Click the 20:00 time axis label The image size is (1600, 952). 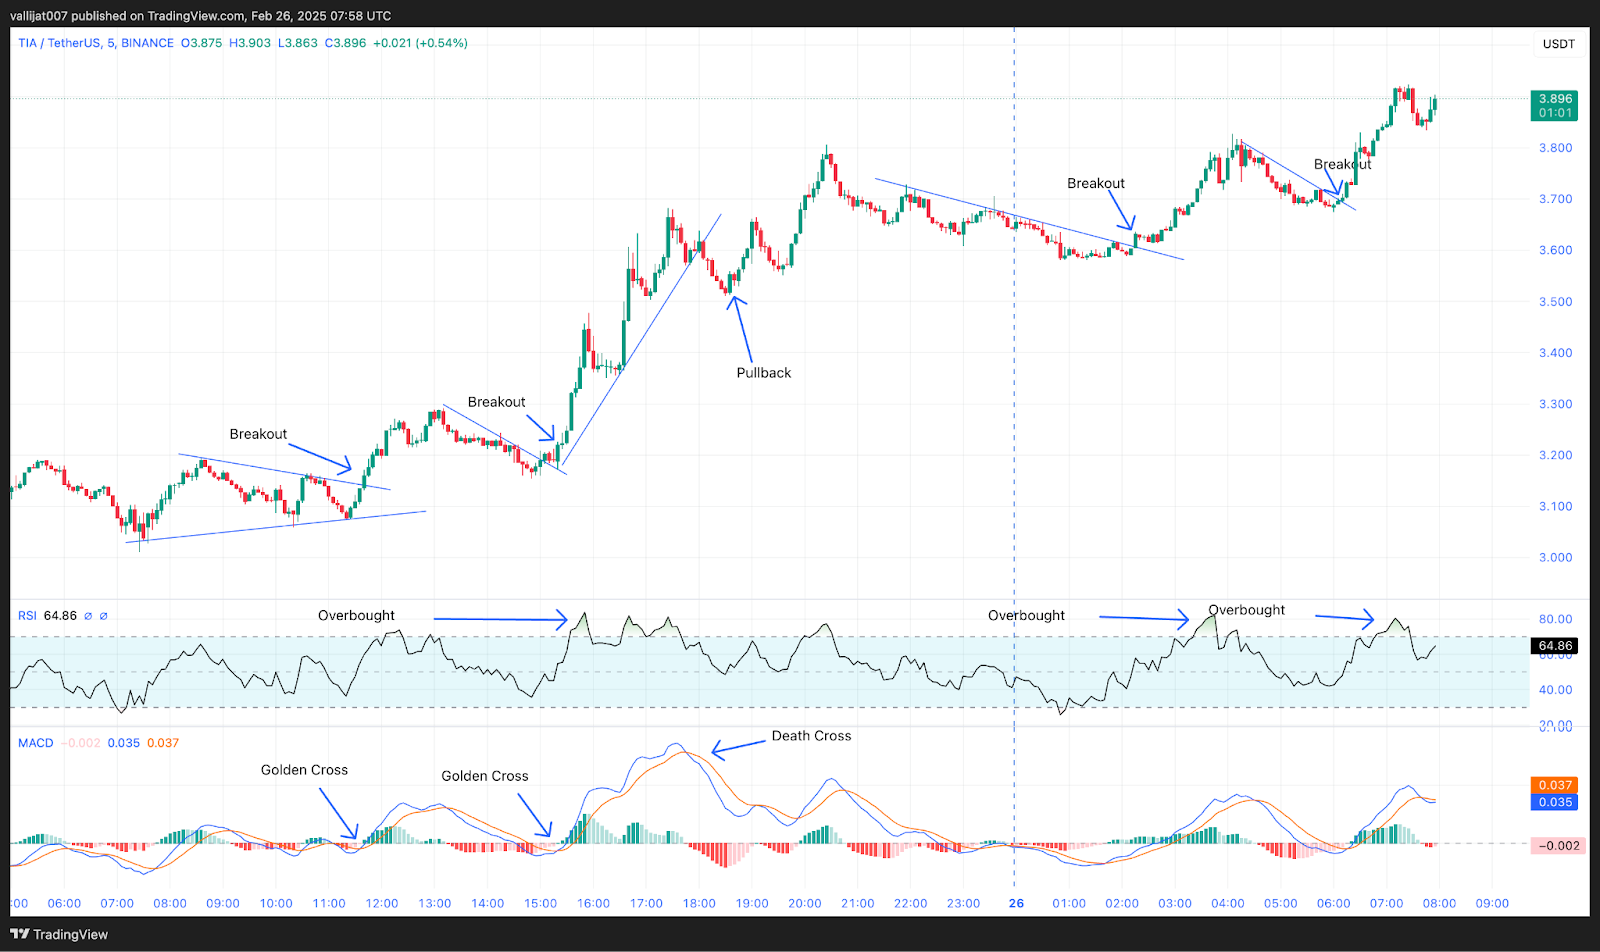pos(805,903)
